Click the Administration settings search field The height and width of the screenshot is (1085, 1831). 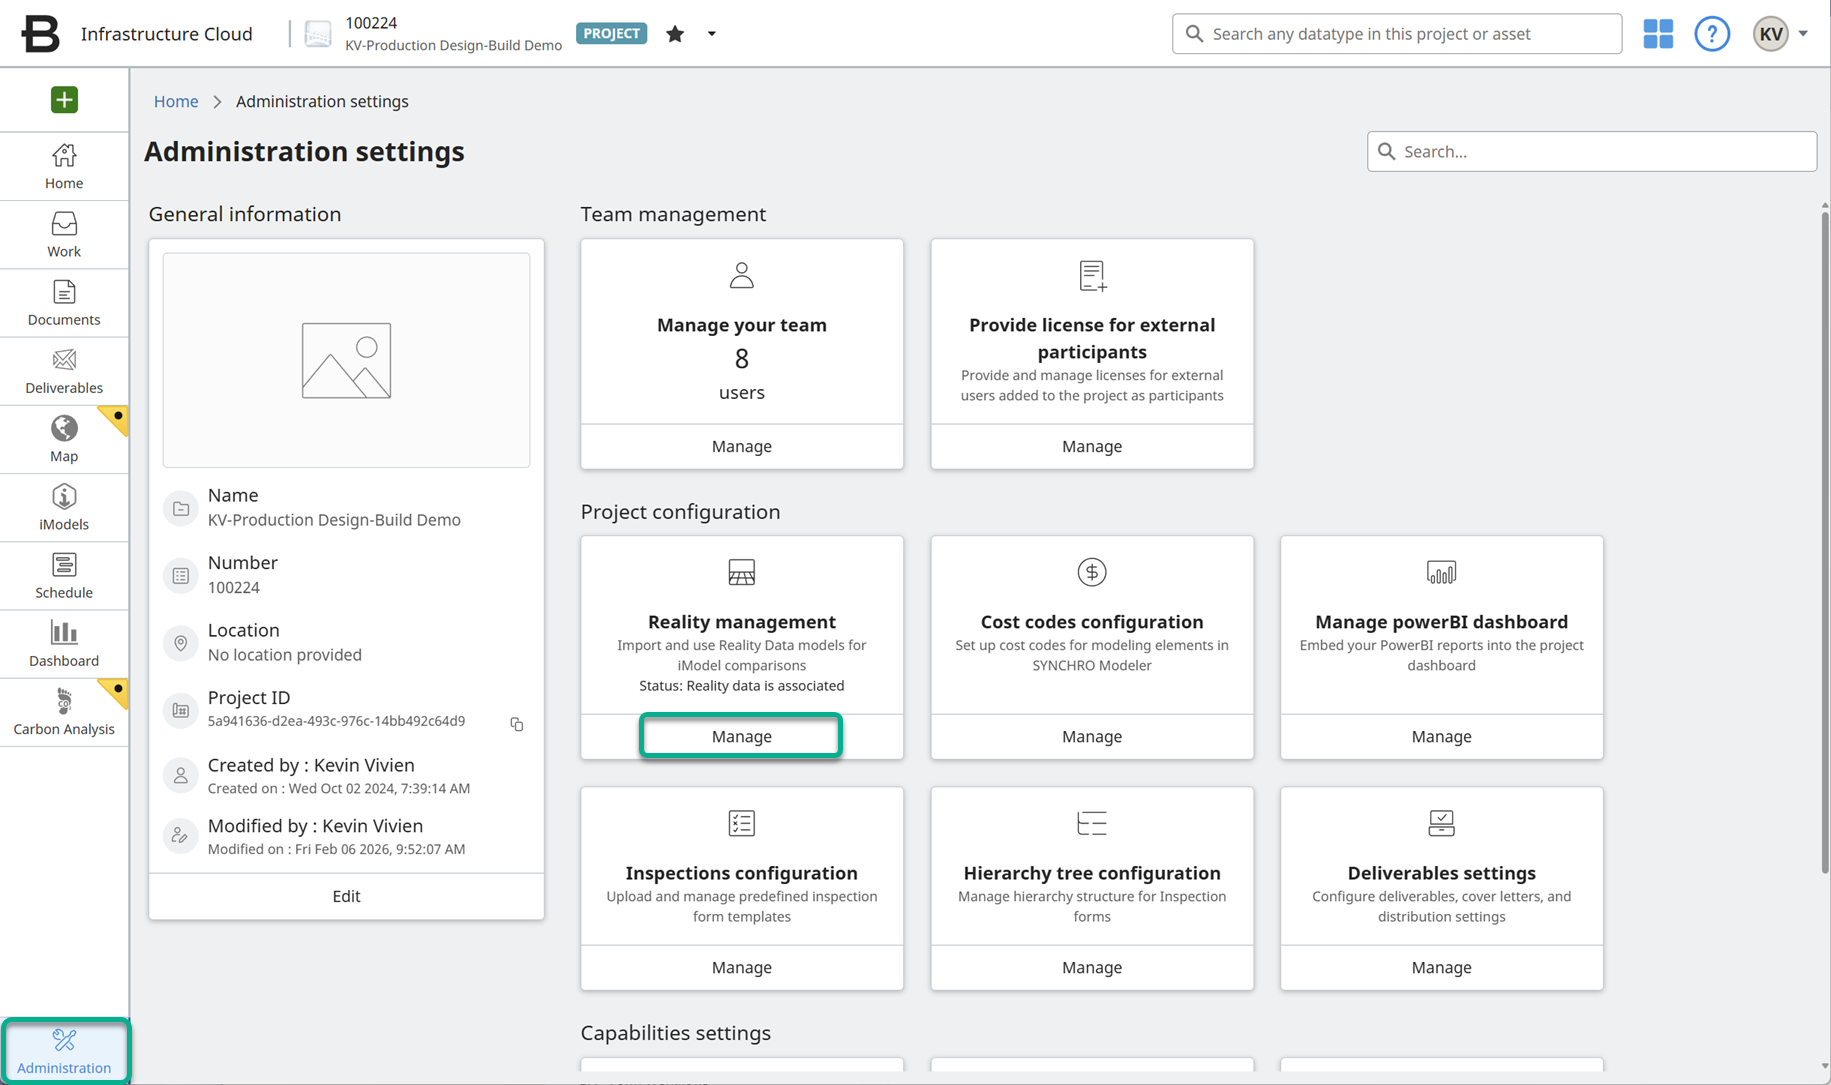tap(1591, 151)
